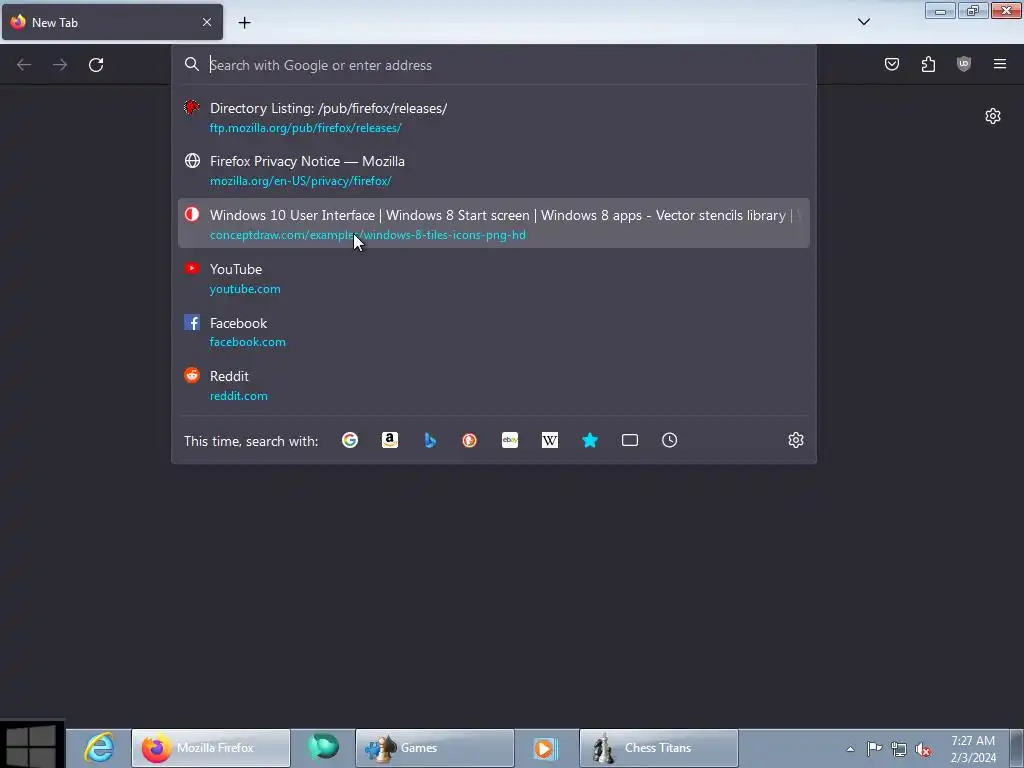This screenshot has width=1024, height=768.
Task: Search this time with Google
Action: pyautogui.click(x=350, y=440)
